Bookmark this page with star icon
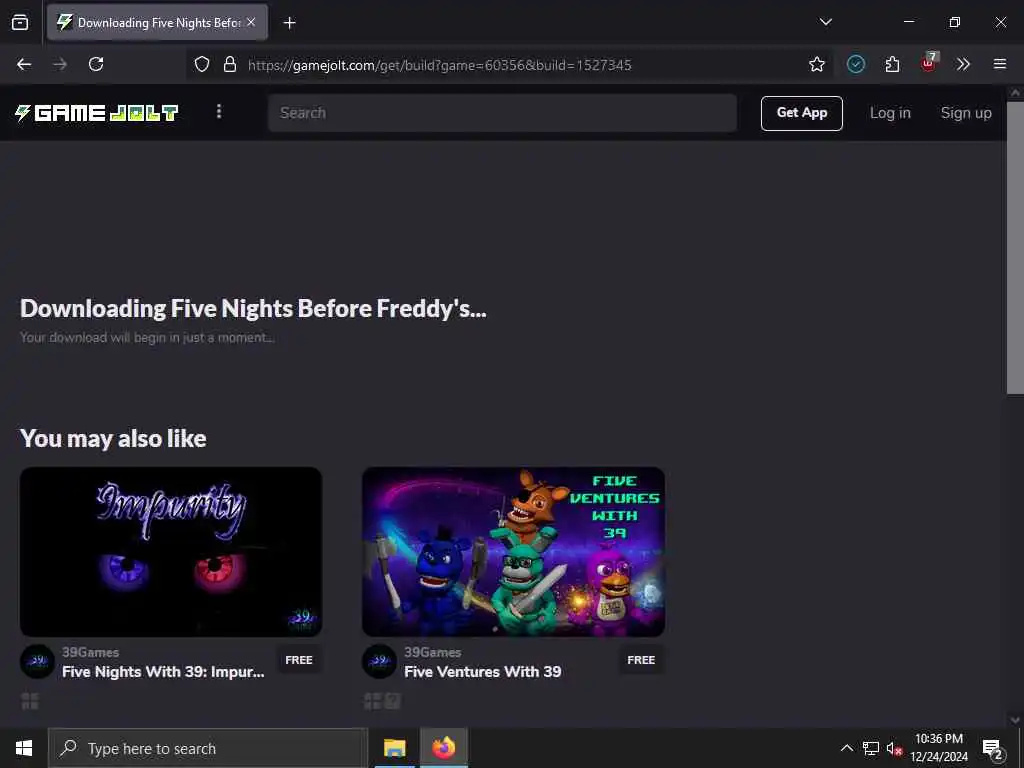The height and width of the screenshot is (768, 1024). 816,64
